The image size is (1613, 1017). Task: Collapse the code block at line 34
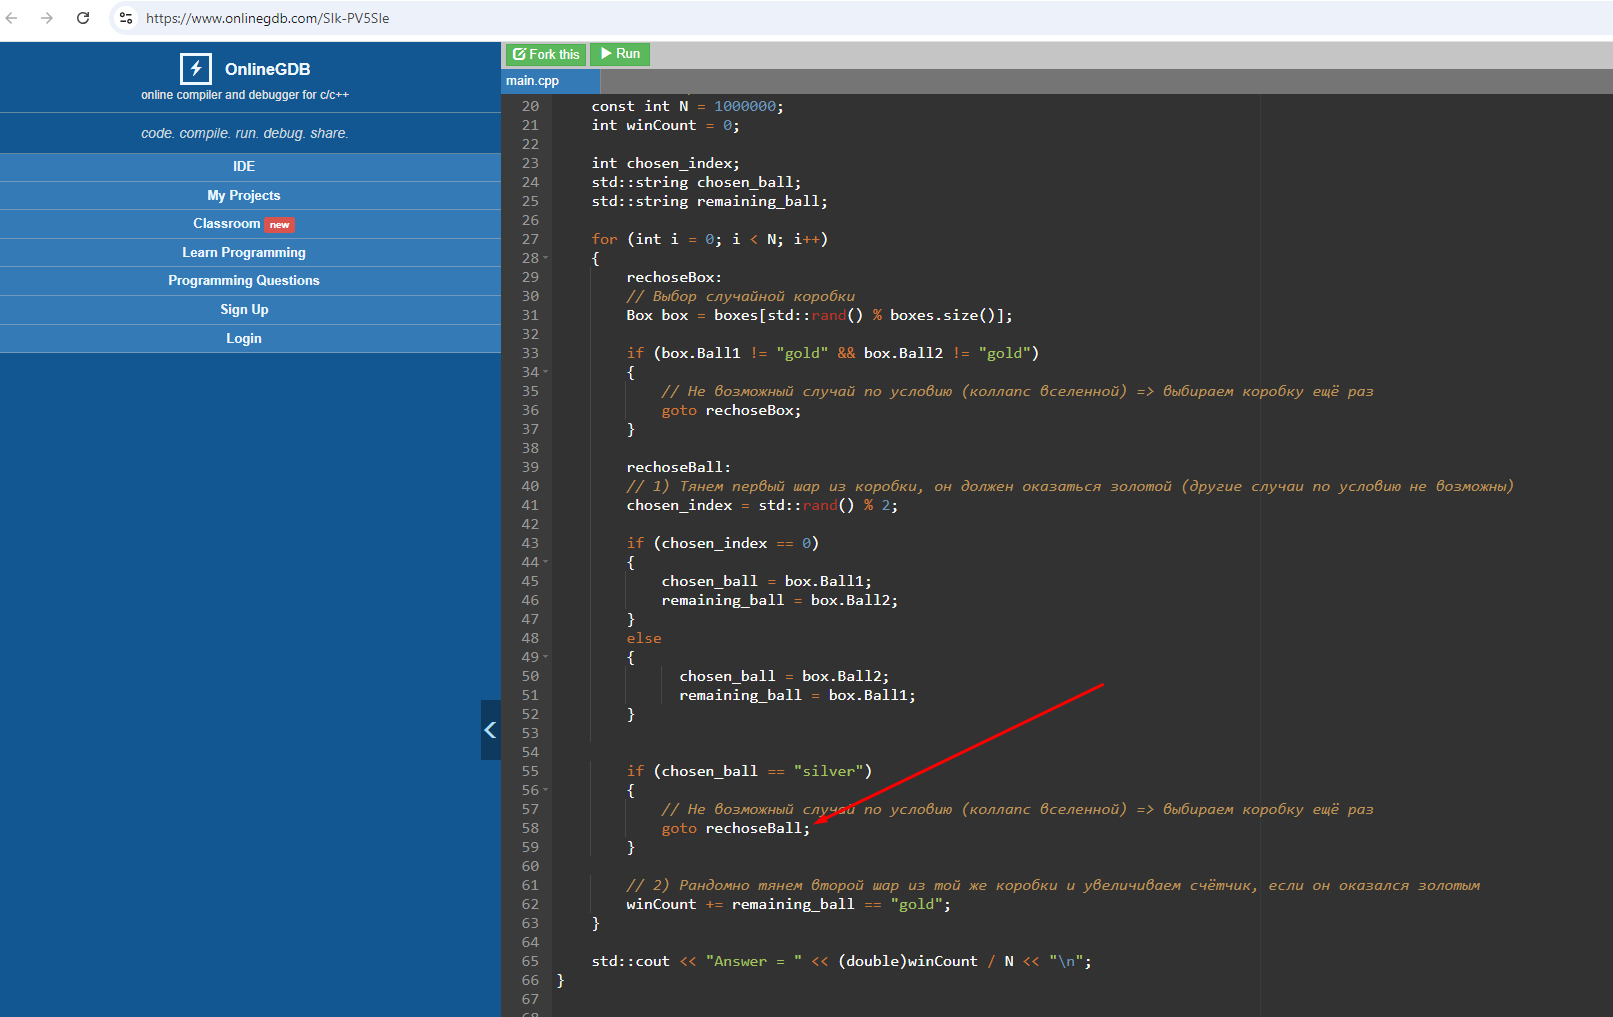546,372
